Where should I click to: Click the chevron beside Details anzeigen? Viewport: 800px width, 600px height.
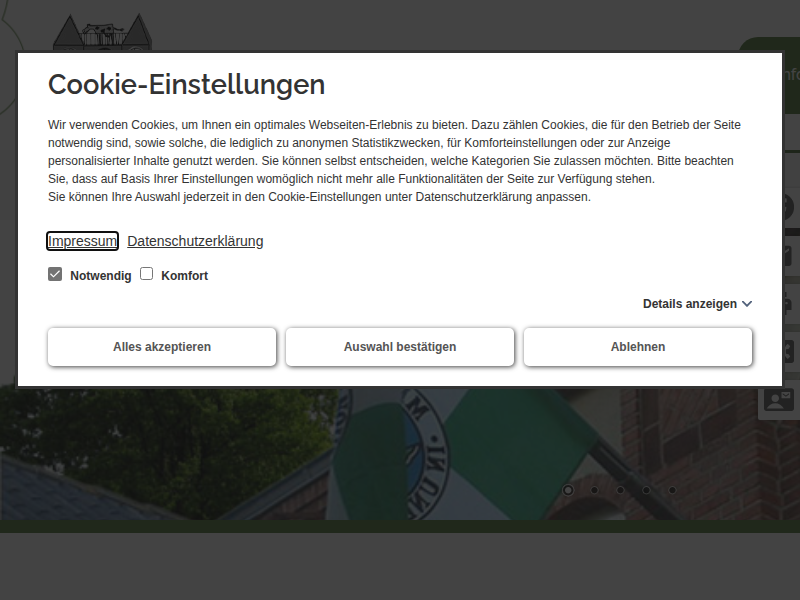(747, 304)
